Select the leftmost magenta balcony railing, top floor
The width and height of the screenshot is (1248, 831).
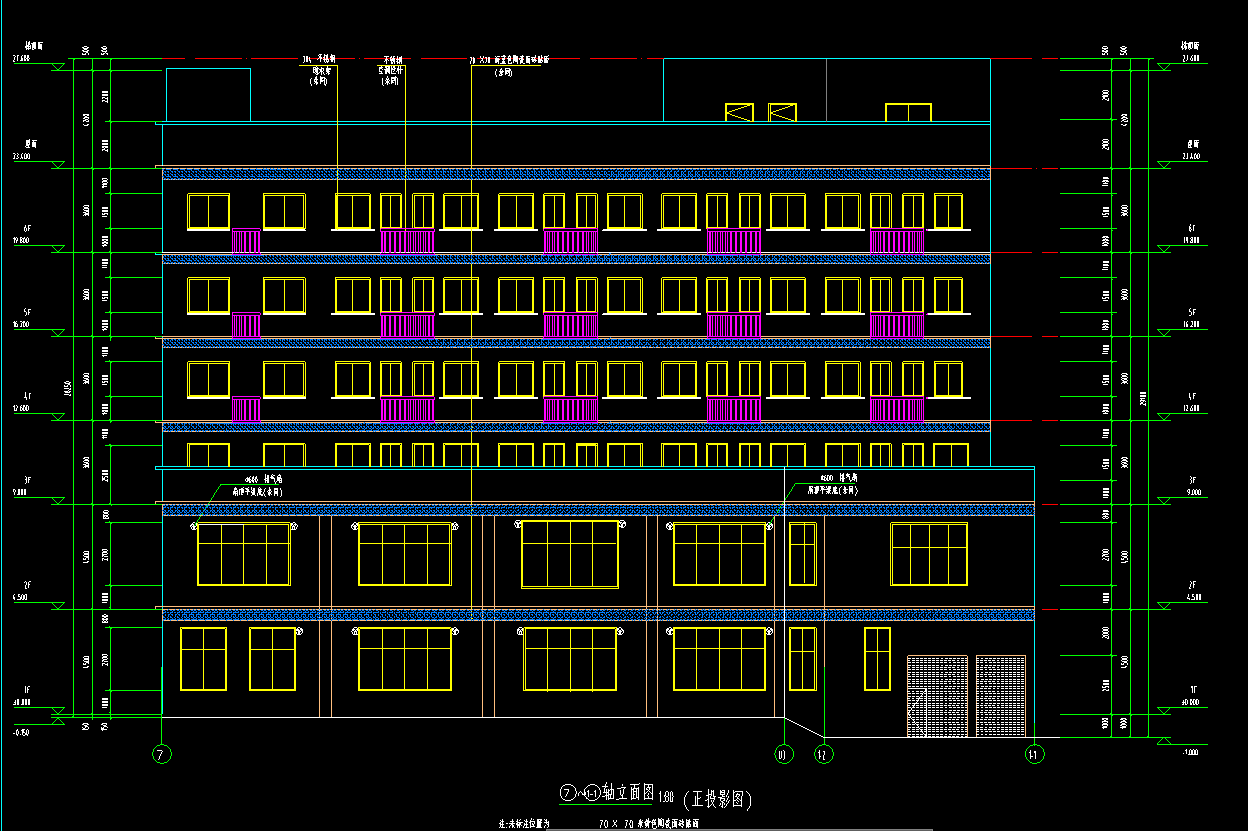tap(246, 242)
